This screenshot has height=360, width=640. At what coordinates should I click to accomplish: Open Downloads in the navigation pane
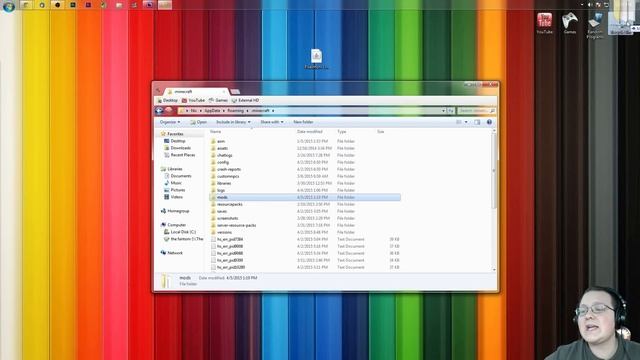[178, 148]
